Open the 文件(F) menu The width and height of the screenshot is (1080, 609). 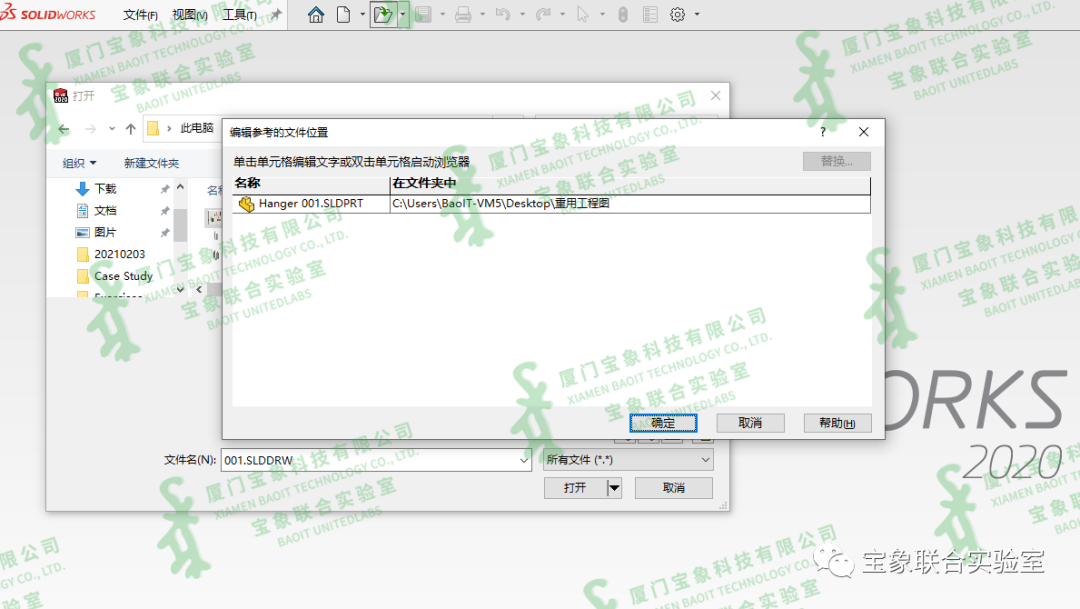coord(141,14)
